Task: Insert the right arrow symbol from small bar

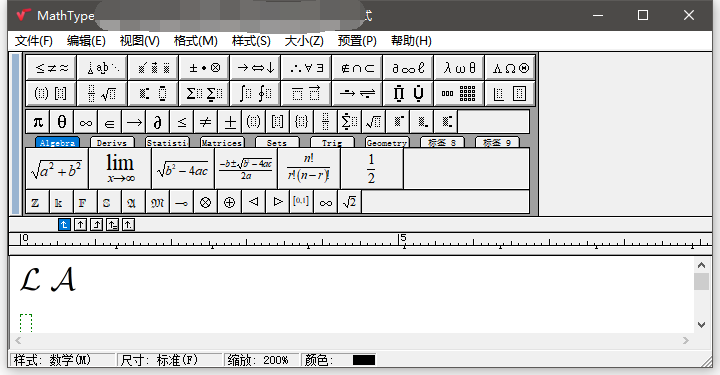Action: [134, 122]
